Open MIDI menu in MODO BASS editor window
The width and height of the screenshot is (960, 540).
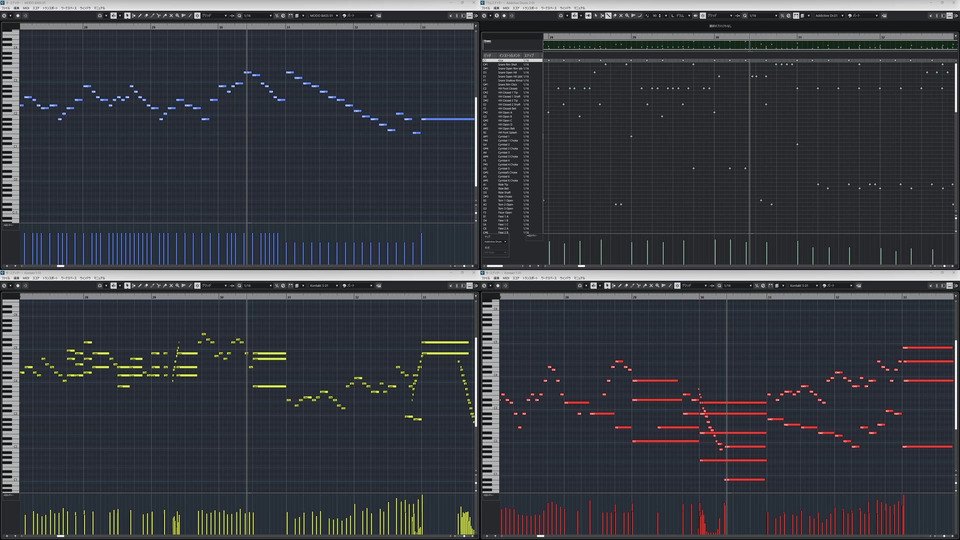(x=26, y=8)
